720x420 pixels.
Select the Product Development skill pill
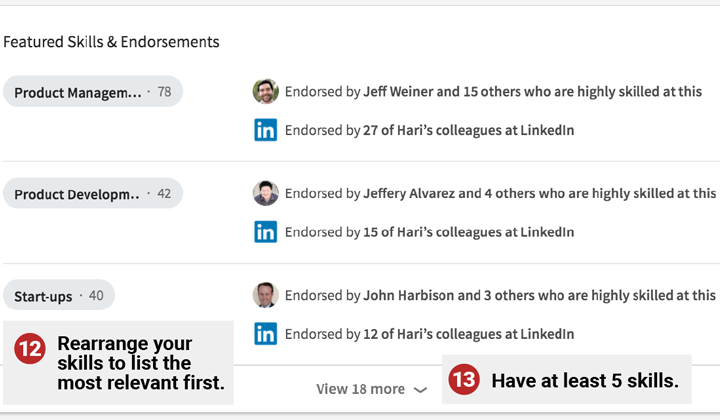[93, 193]
